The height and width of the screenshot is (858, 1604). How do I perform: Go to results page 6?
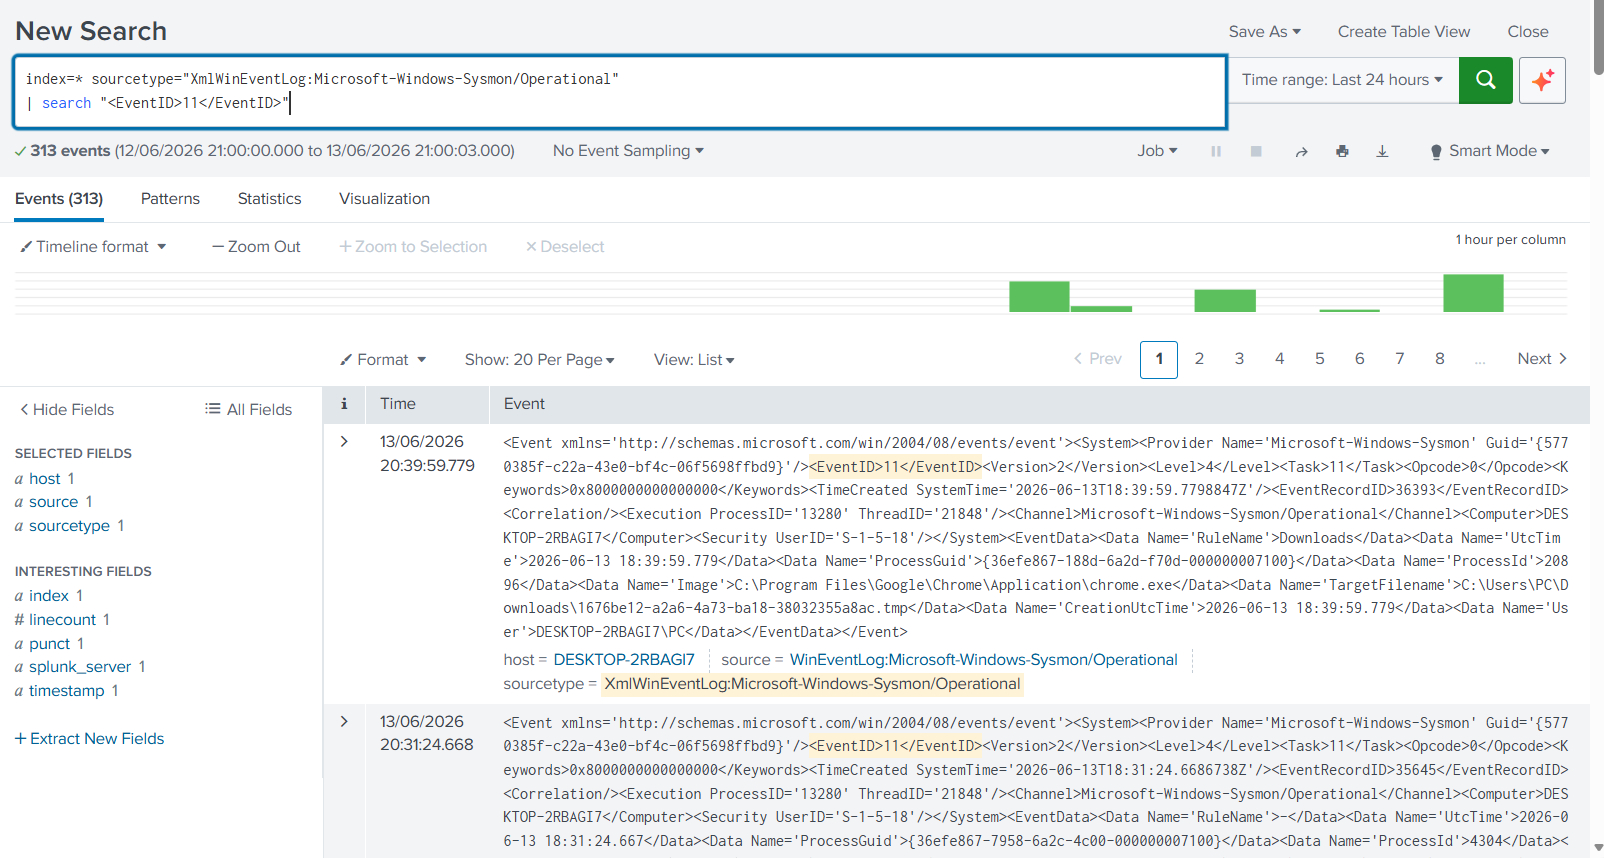[1359, 359]
